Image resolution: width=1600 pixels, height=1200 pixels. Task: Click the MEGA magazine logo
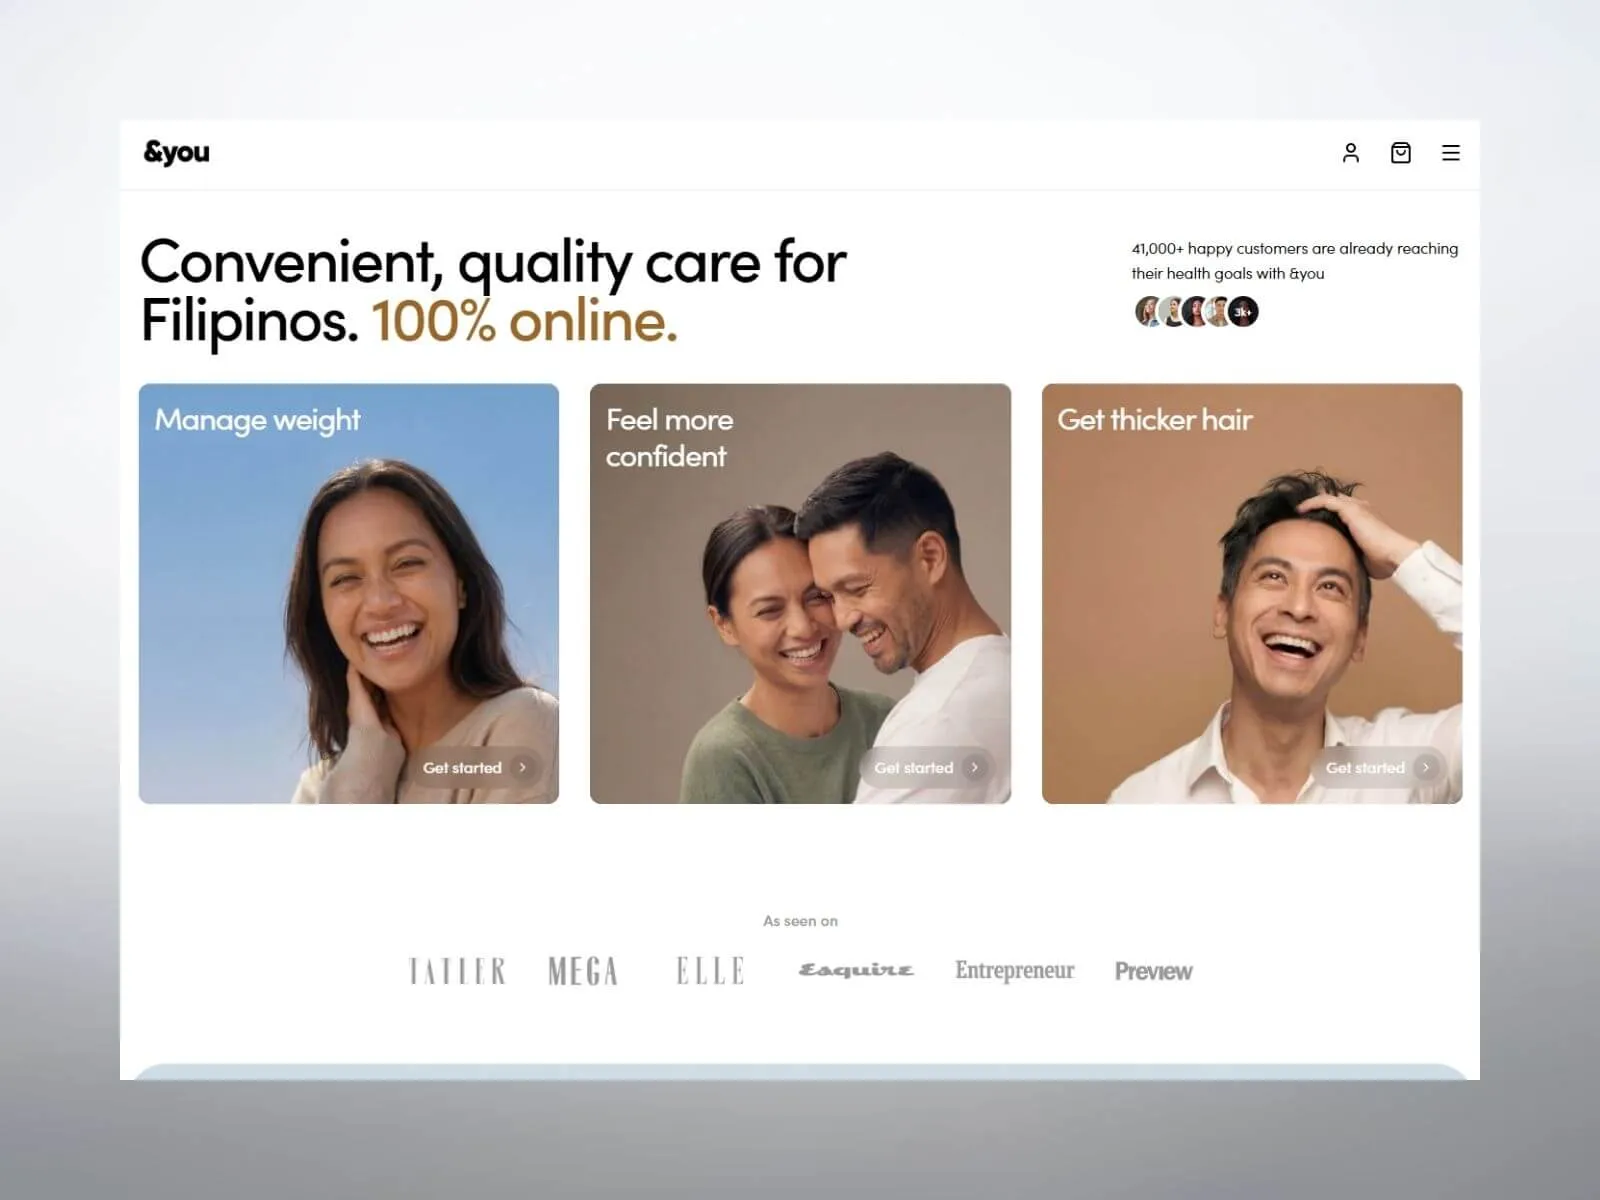pyautogui.click(x=583, y=971)
